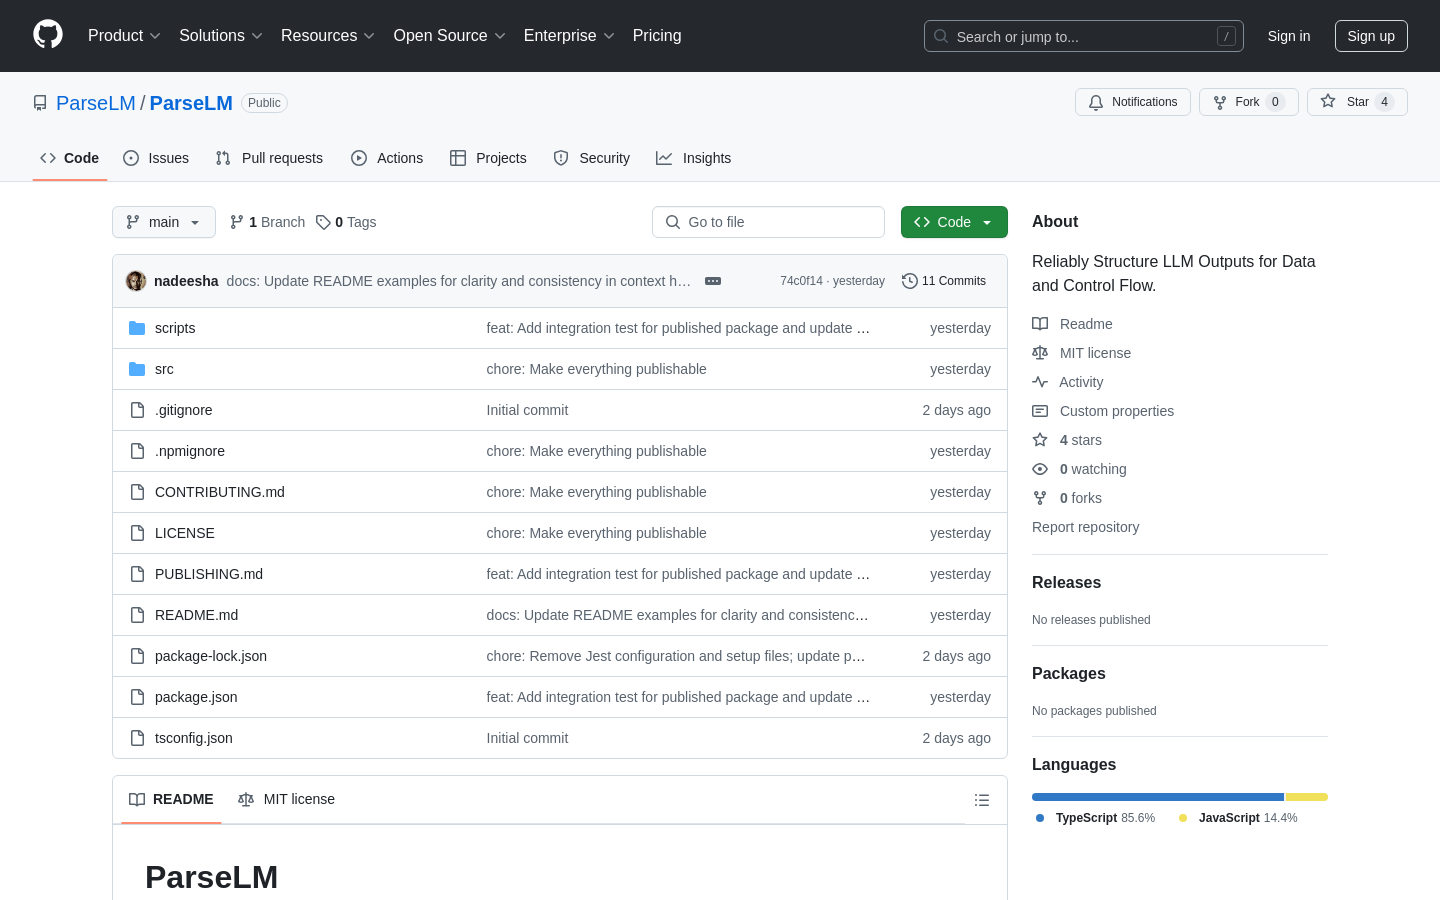
Task: Click Report repository link
Action: coord(1085,527)
